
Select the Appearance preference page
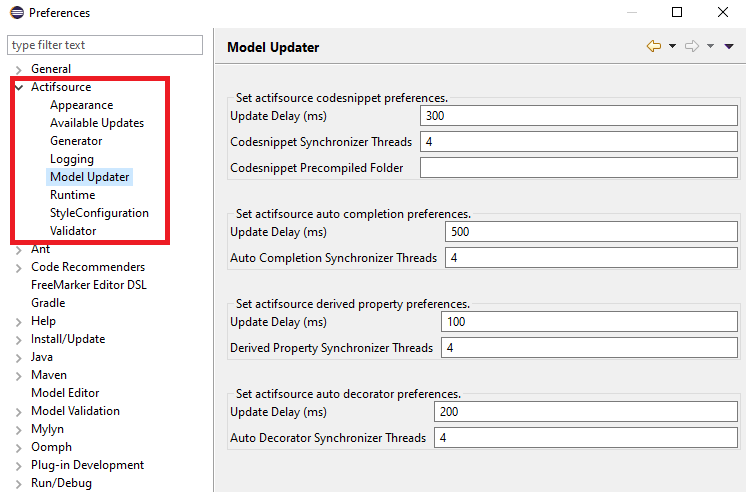(x=81, y=105)
